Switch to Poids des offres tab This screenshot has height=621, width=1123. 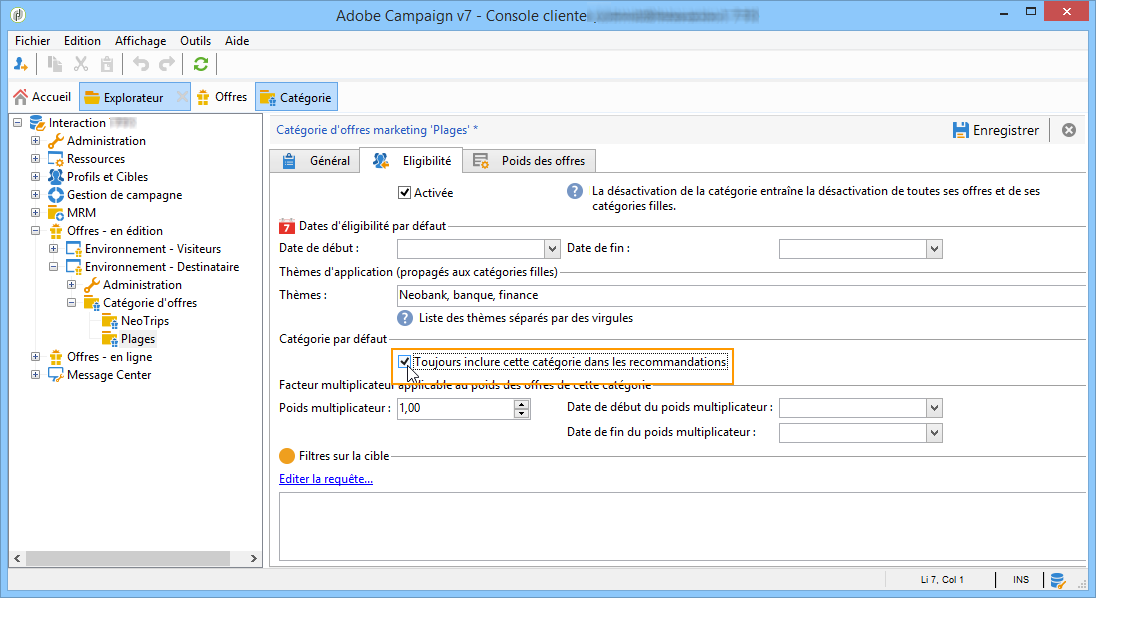click(529, 161)
